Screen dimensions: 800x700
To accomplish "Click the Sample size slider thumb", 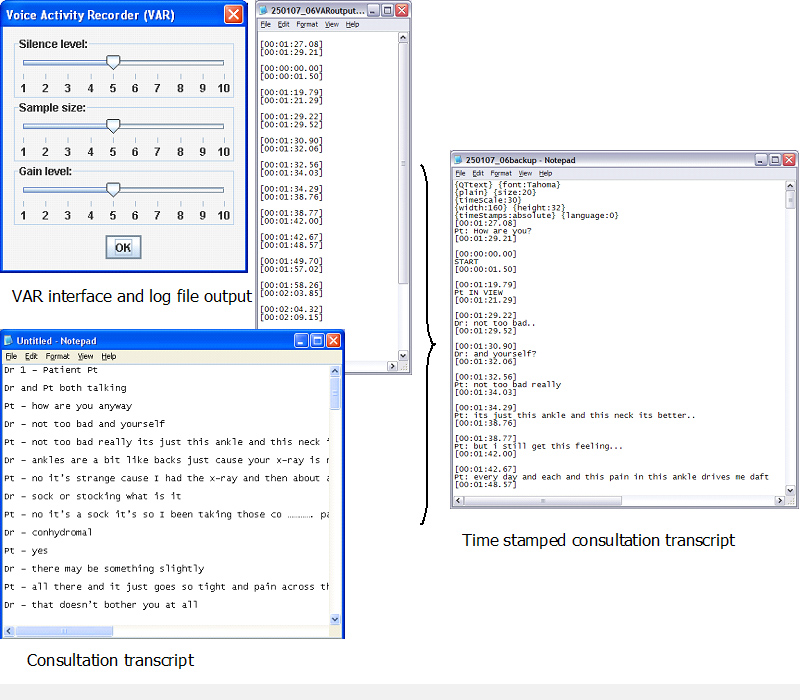I will tap(113, 125).
